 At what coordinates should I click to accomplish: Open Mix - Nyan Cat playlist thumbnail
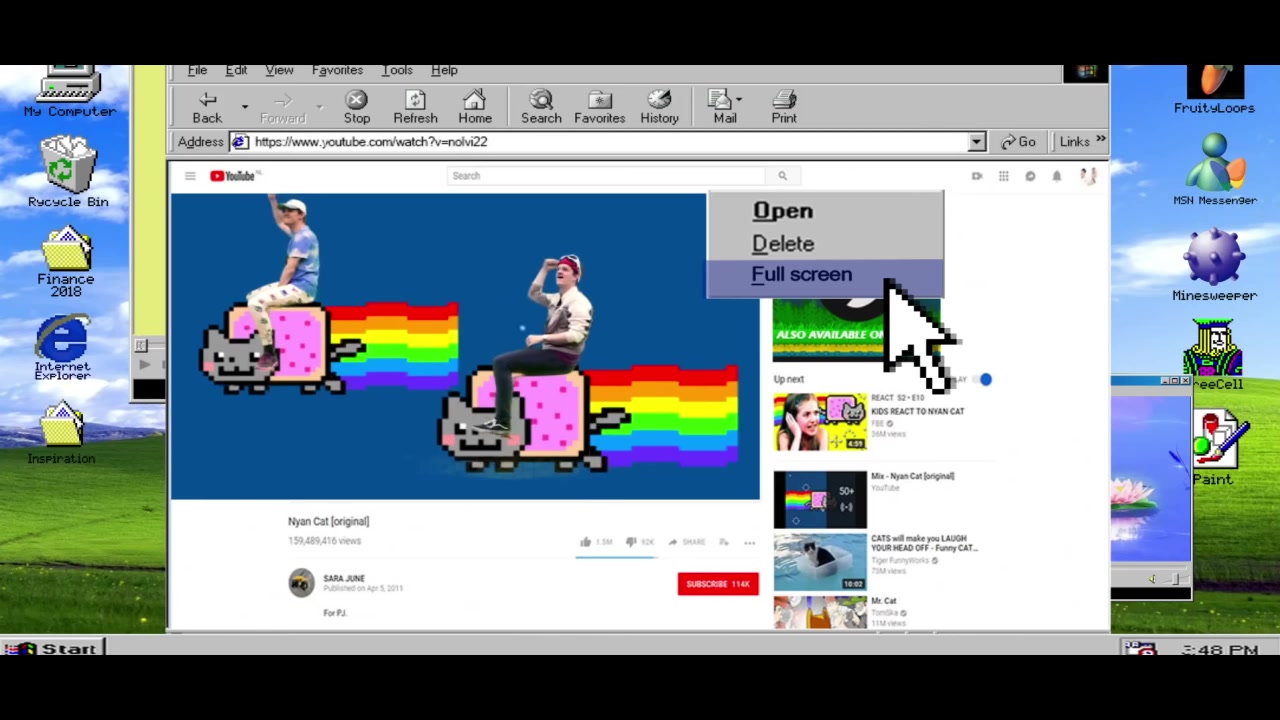[x=820, y=499]
